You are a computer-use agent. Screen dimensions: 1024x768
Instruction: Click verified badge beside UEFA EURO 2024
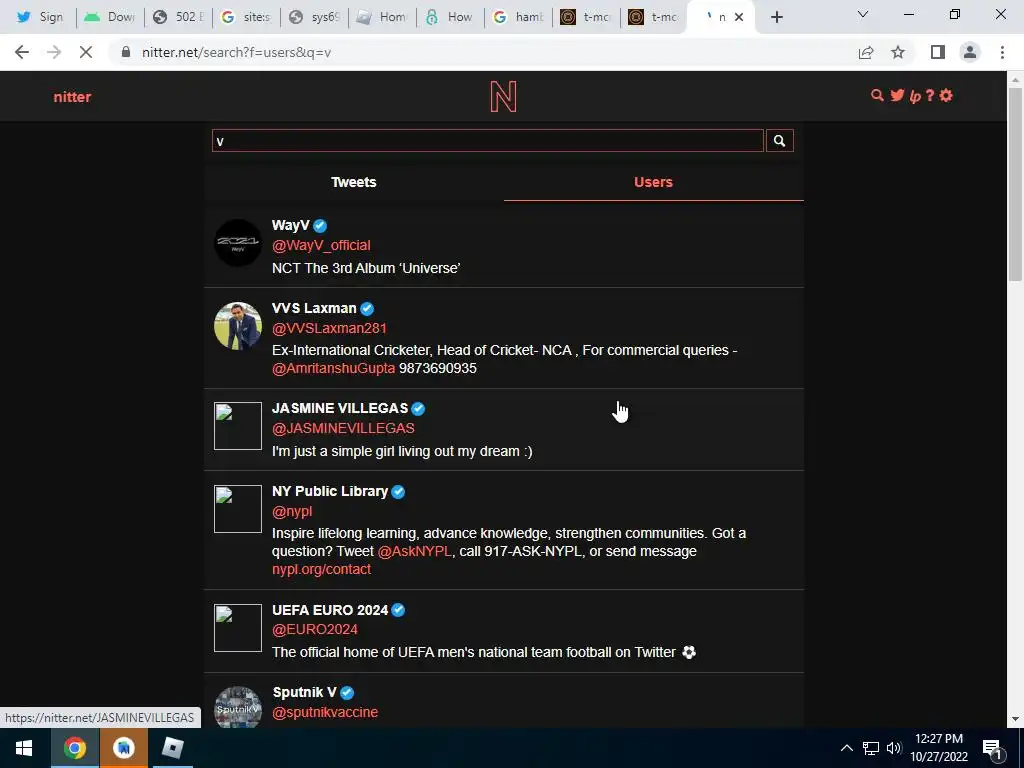[x=398, y=611]
